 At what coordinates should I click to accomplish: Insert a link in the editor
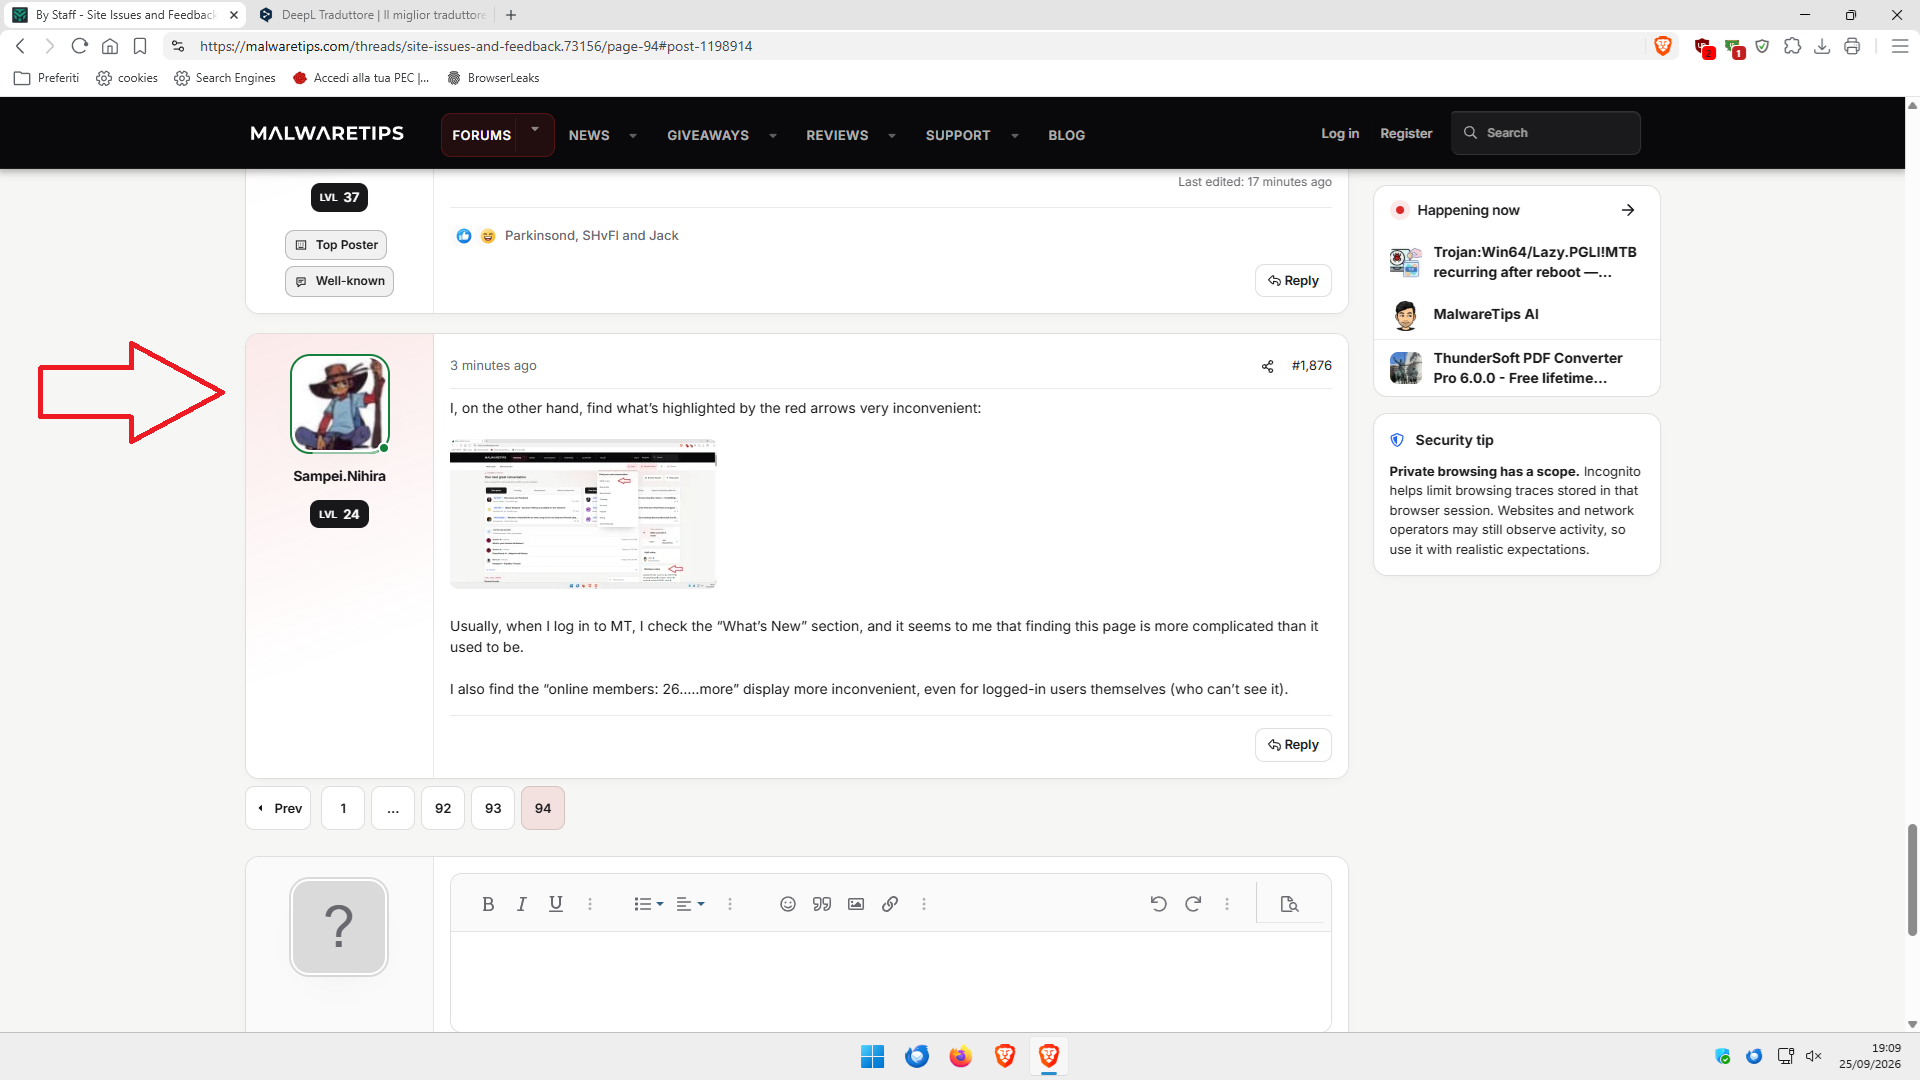coord(890,904)
